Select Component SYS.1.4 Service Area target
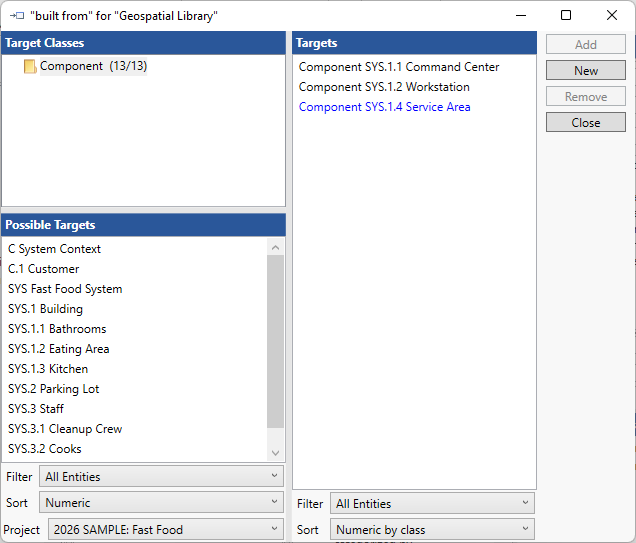 tap(384, 107)
